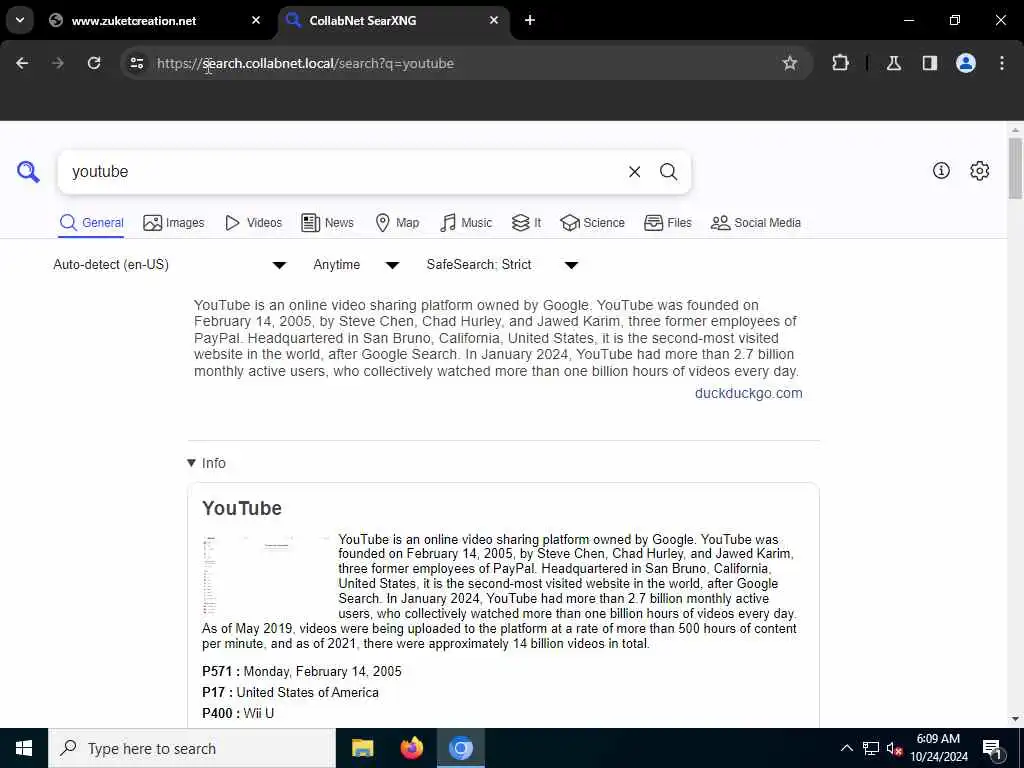The image size is (1024, 768).
Task: Click the P571 date property row
Action: click(x=302, y=671)
